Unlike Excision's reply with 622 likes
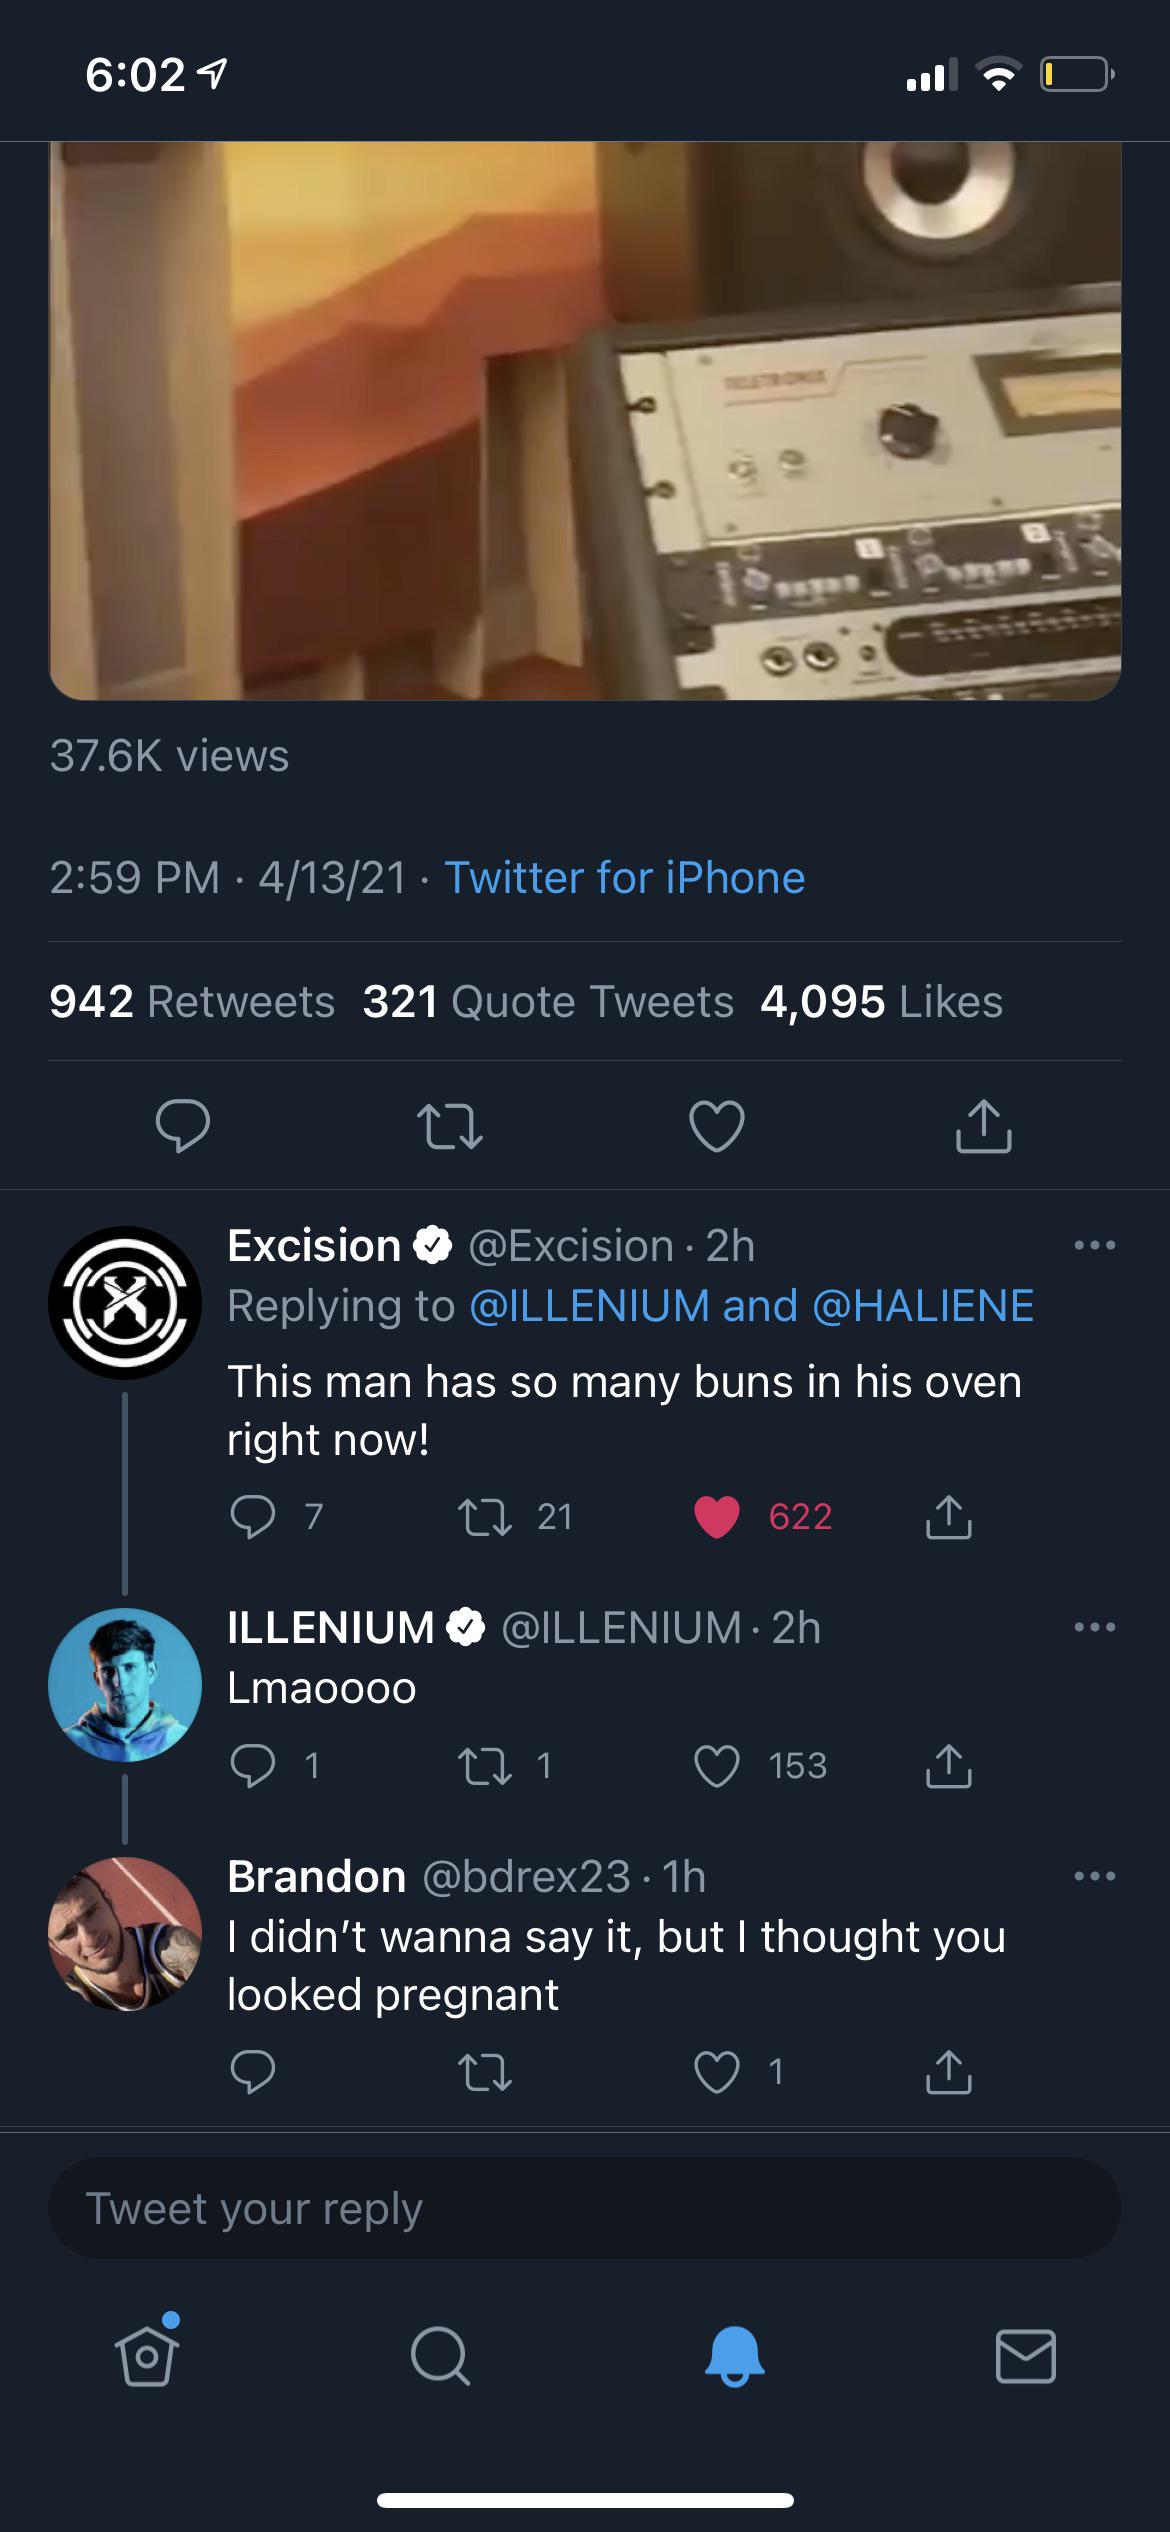1170x2532 pixels. pos(717,1517)
